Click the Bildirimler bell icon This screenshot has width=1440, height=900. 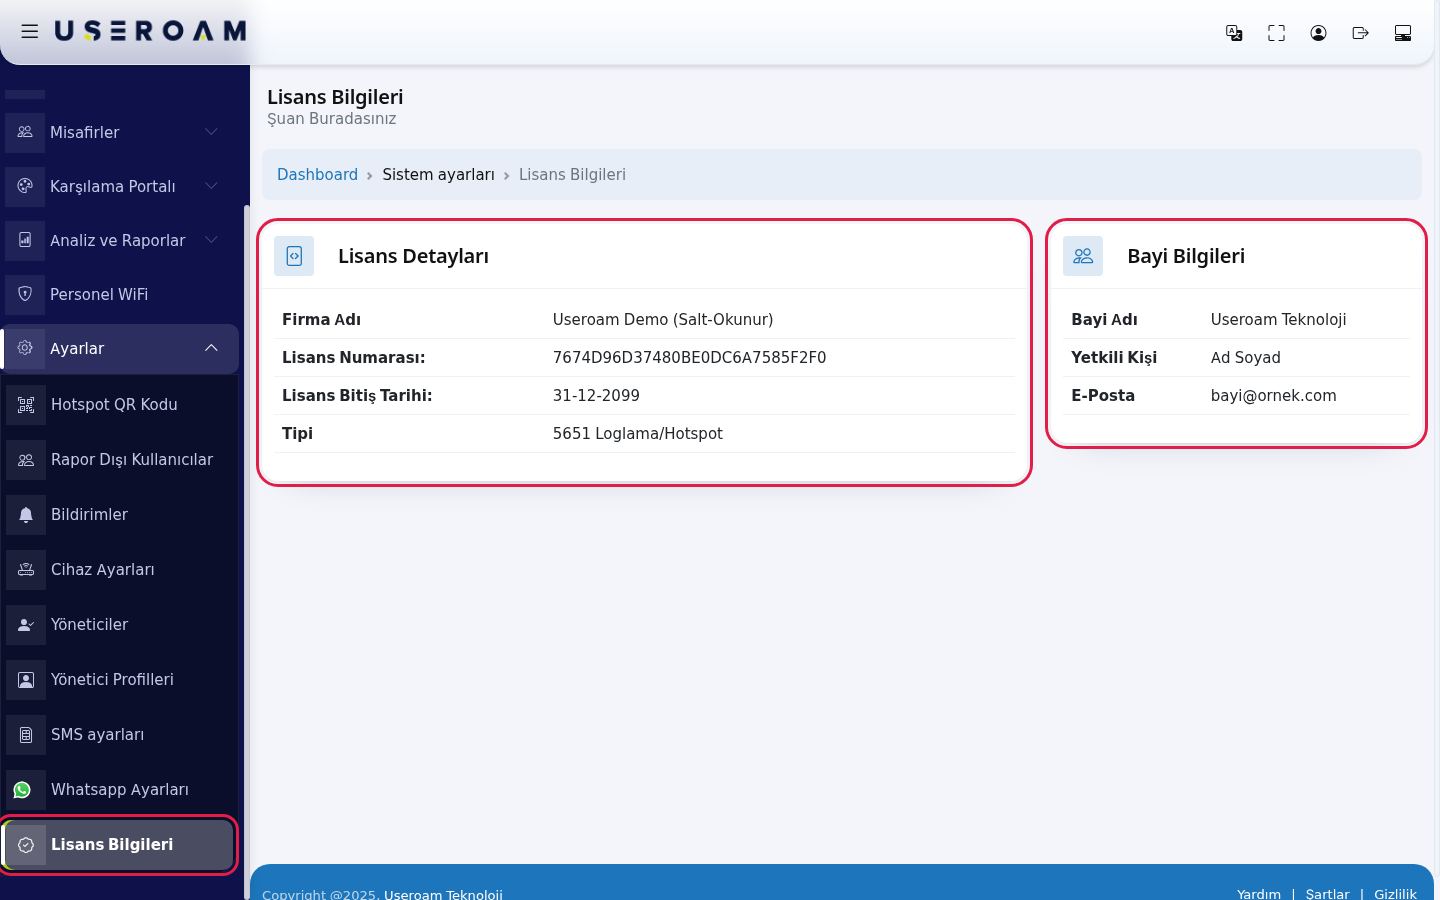pyautogui.click(x=26, y=515)
